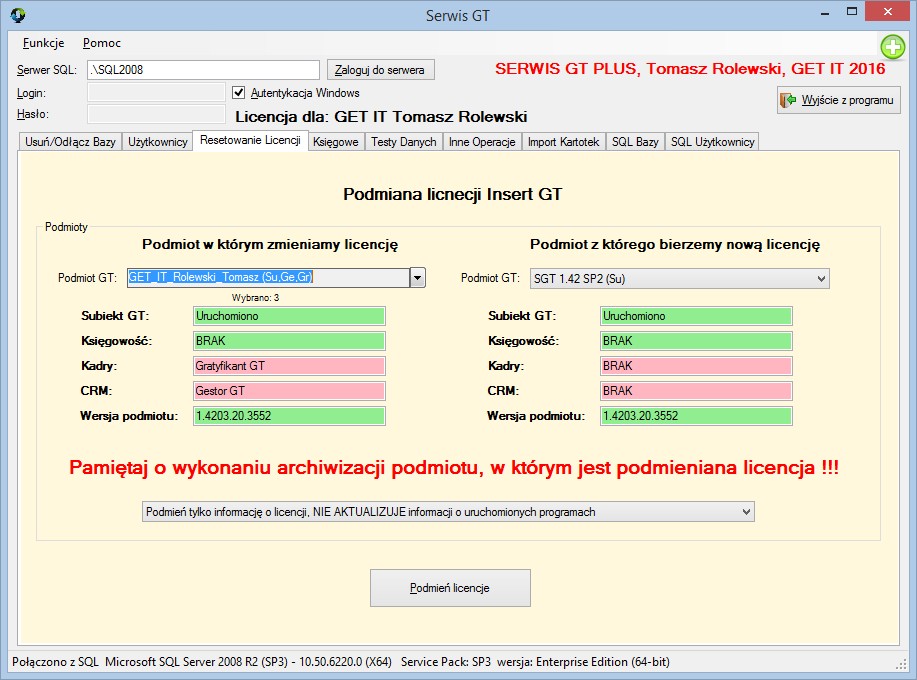This screenshot has width=917, height=680.
Task: Click the Hasło input field
Action: pos(156,114)
